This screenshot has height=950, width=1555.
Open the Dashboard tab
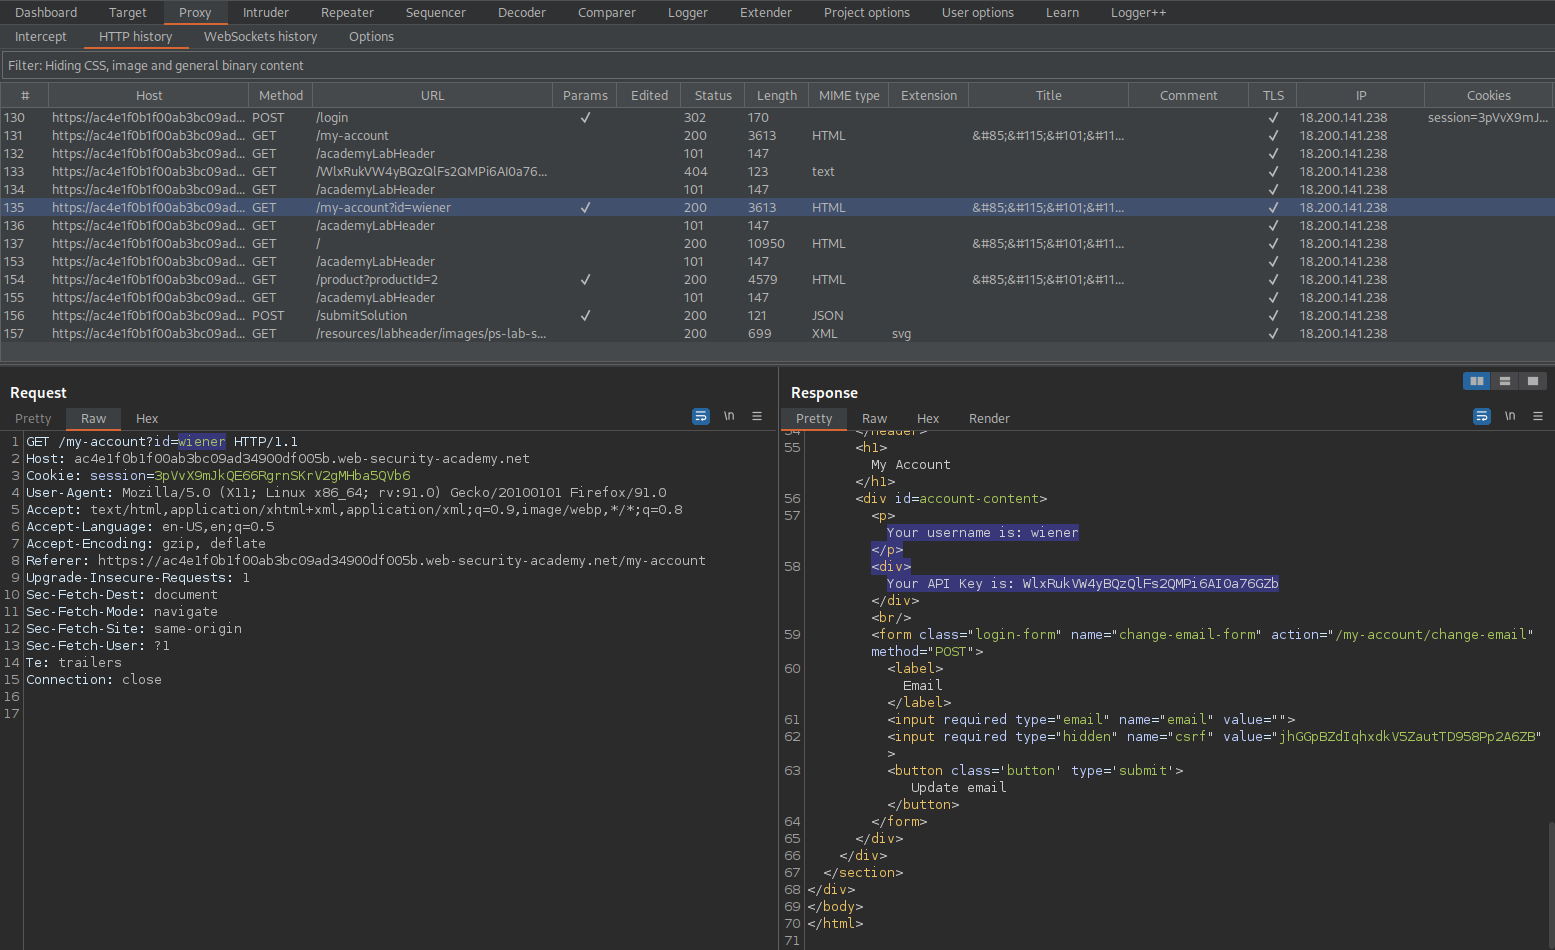tap(46, 13)
